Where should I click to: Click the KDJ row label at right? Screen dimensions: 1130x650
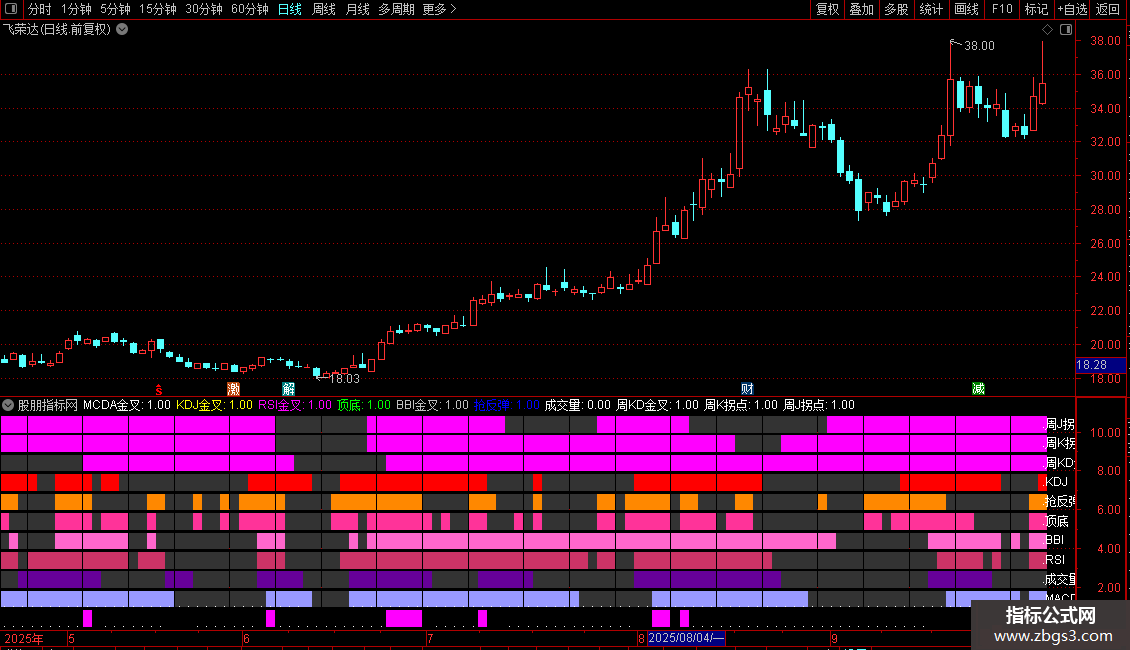pos(1056,481)
